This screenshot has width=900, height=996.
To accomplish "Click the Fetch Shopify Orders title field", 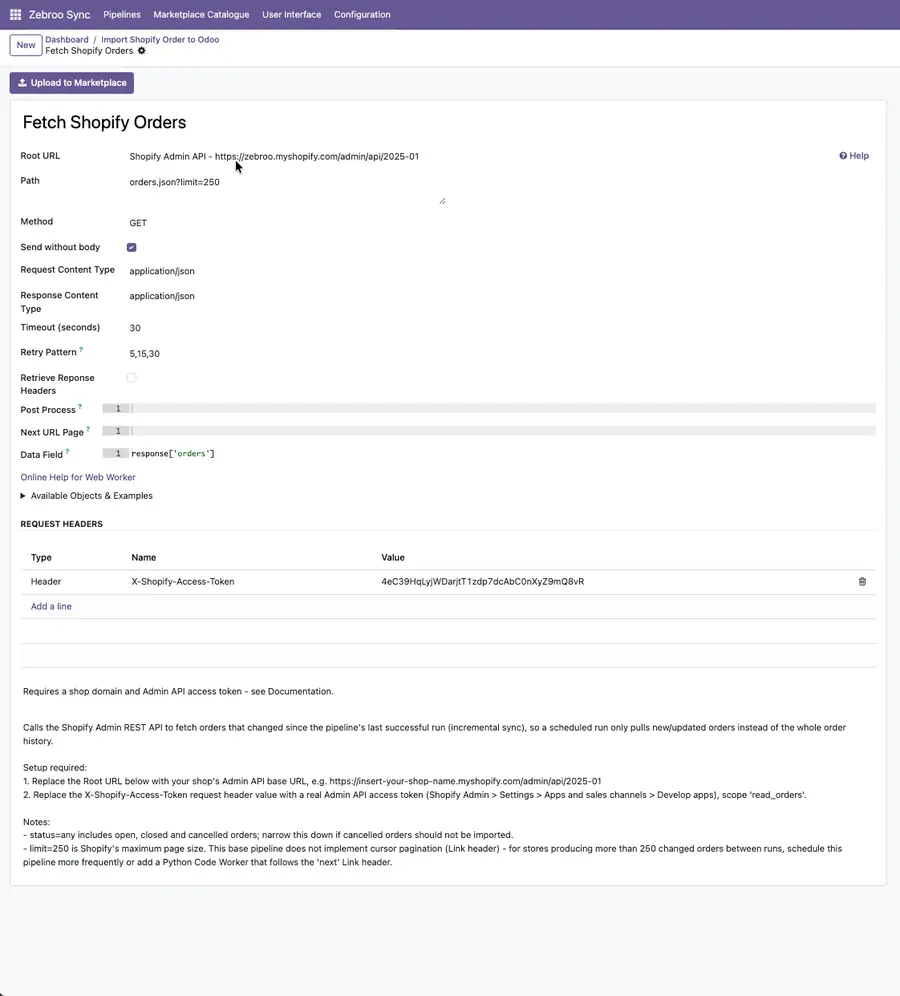I will click(104, 122).
